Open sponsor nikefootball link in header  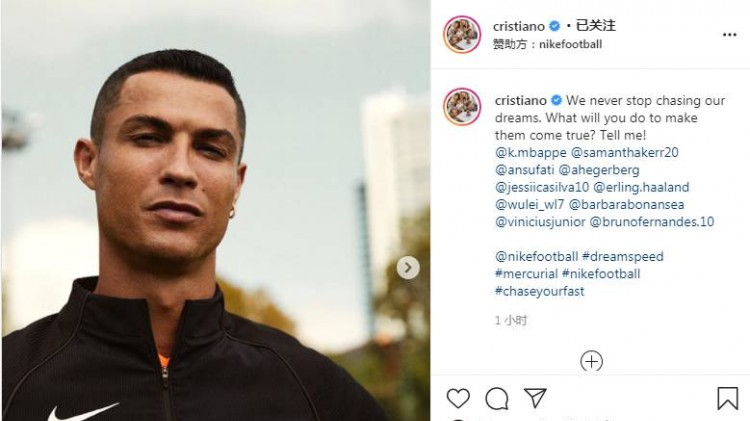pos(570,44)
